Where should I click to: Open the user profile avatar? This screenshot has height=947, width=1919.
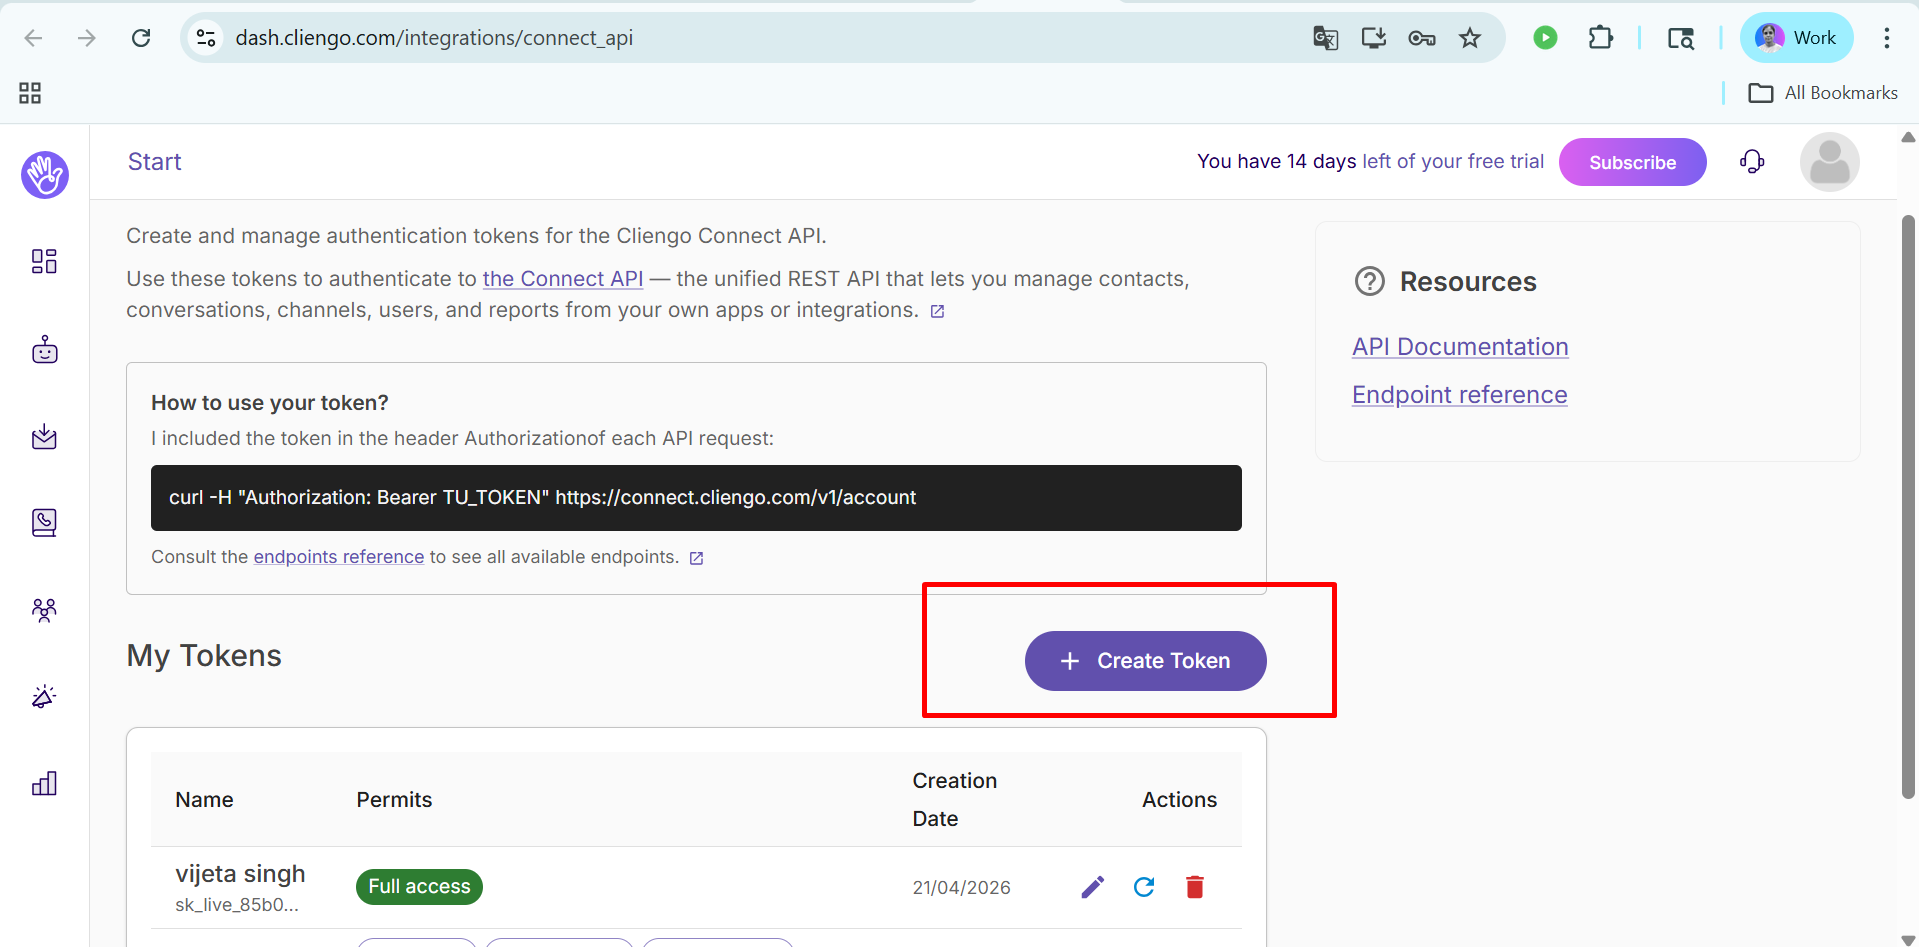1829,162
